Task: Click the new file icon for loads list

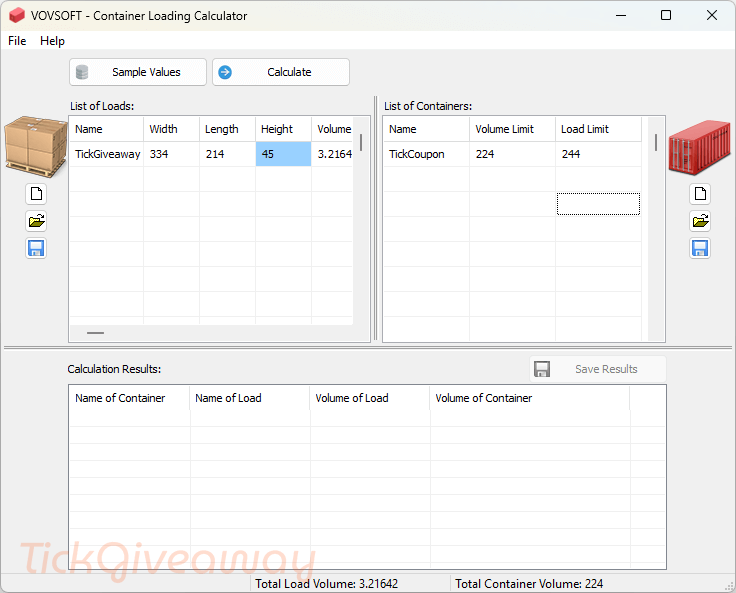Action: [36, 193]
